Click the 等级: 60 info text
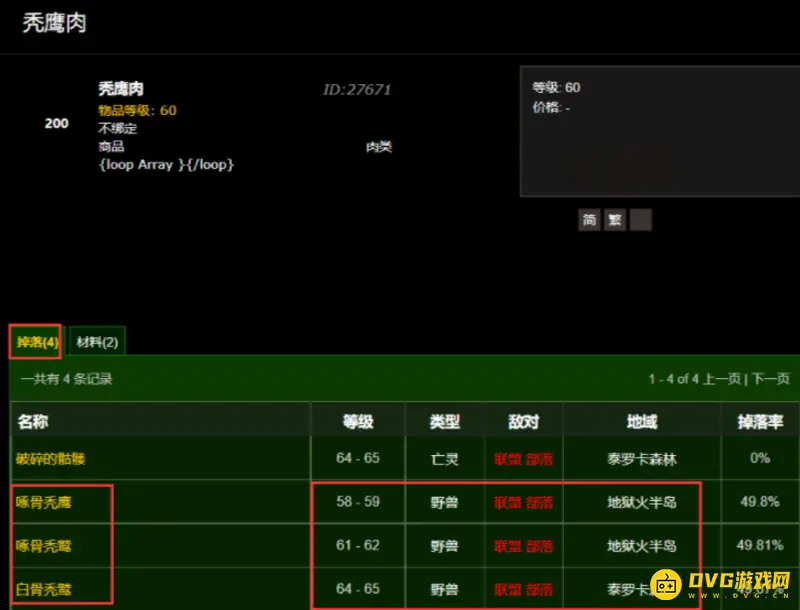 [x=556, y=88]
